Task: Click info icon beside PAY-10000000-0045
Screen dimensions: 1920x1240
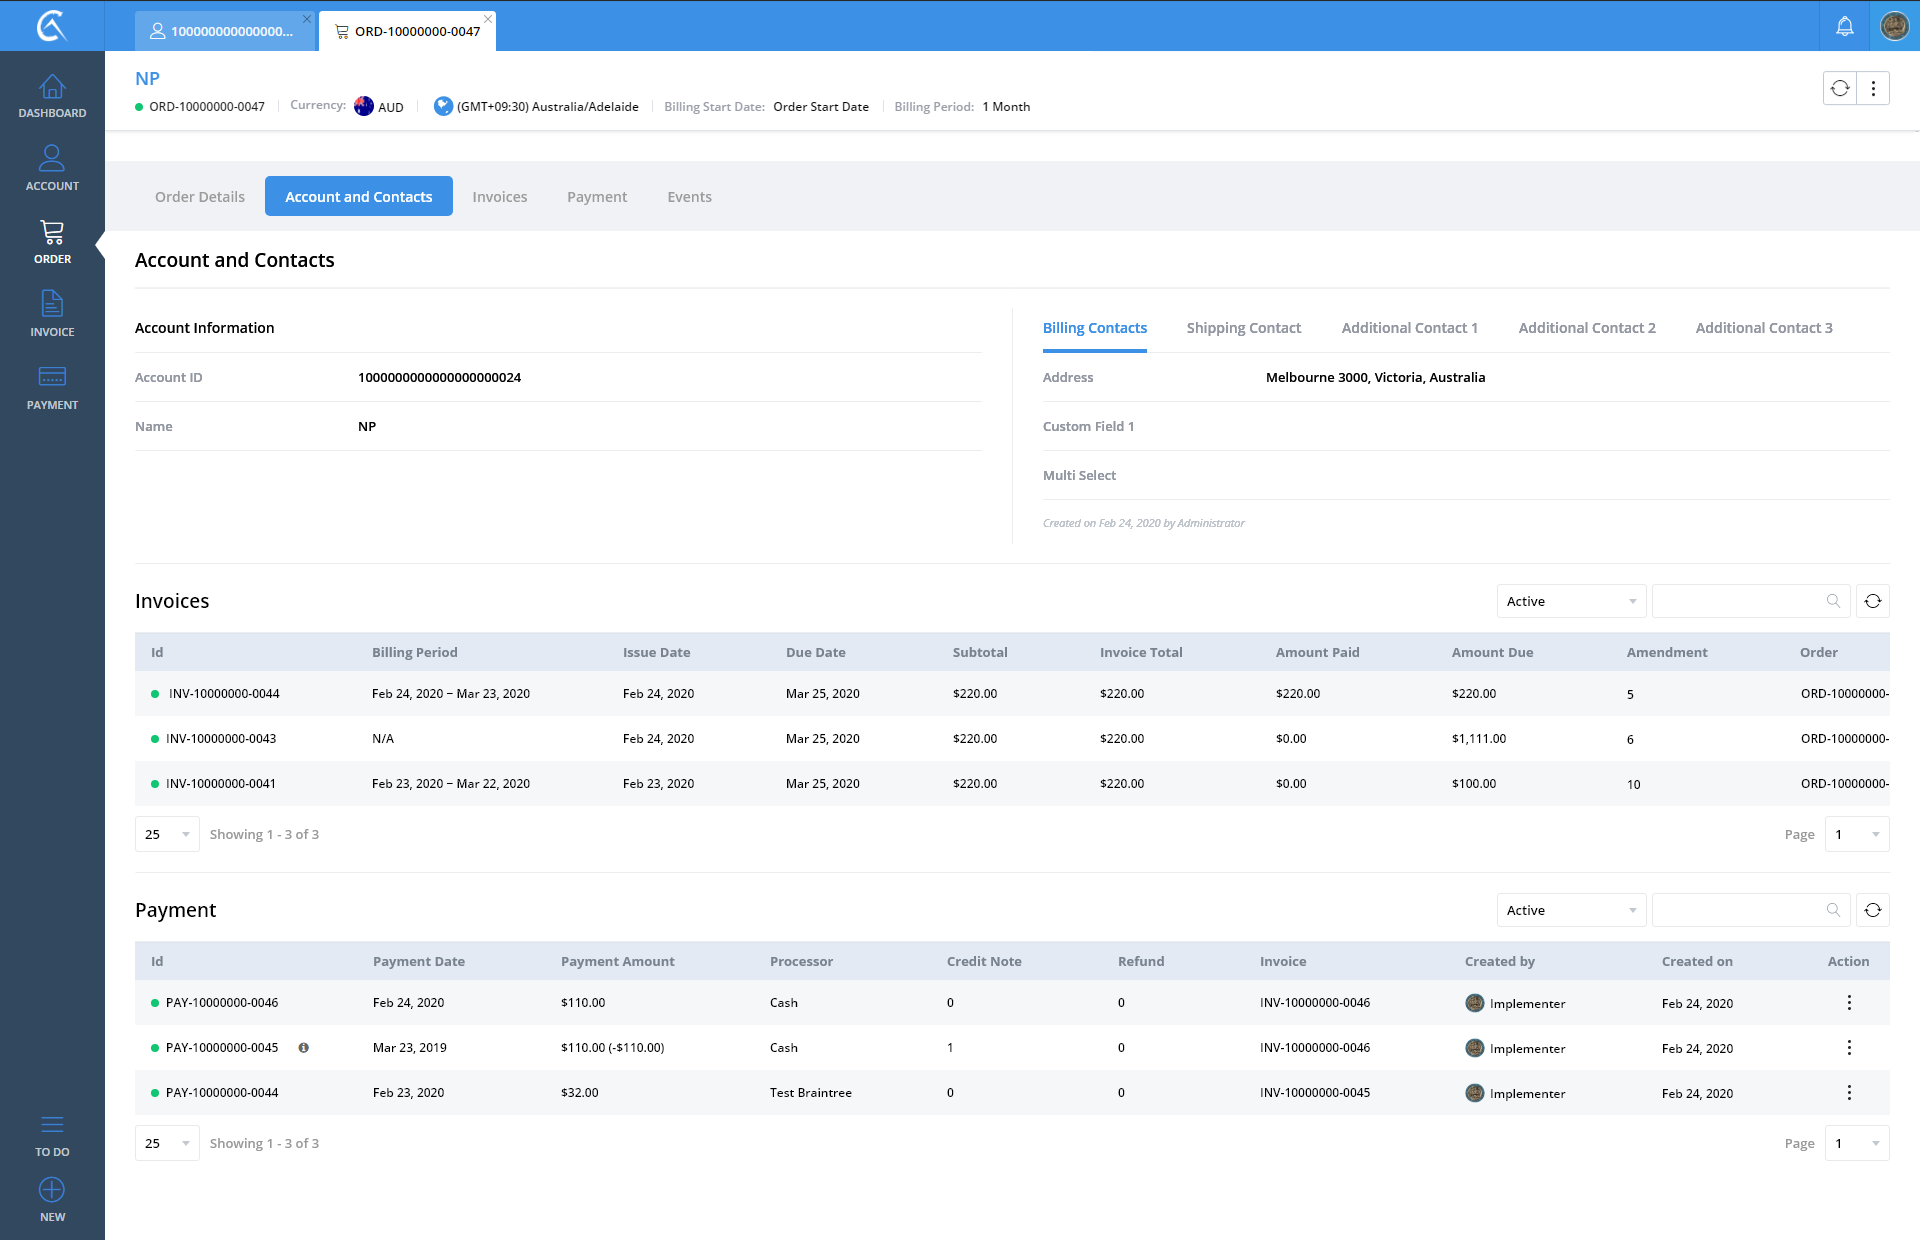Action: click(303, 1048)
